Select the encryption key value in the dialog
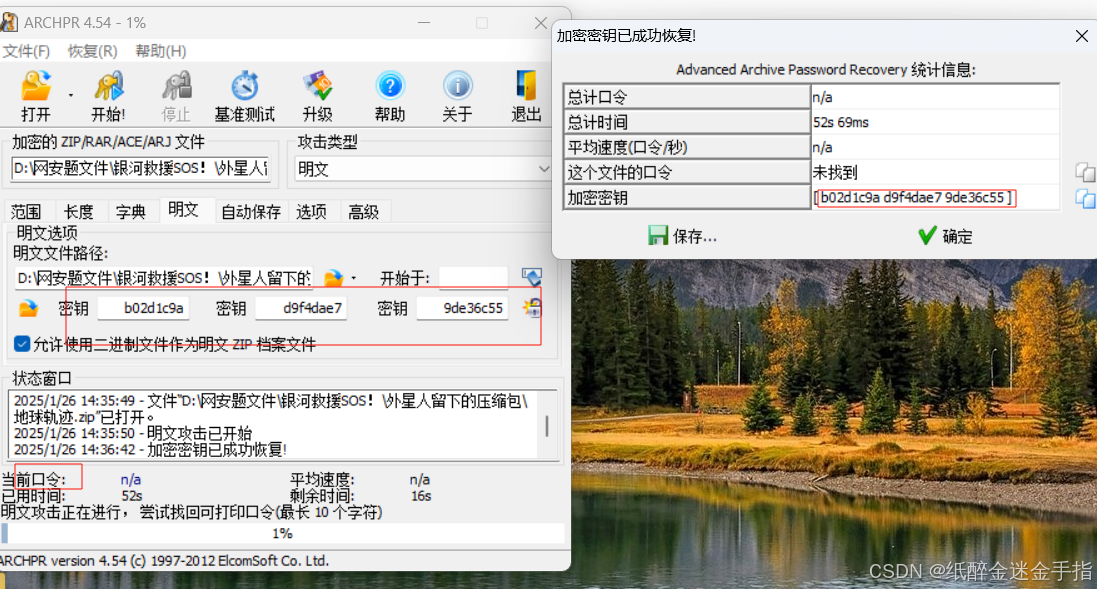The height and width of the screenshot is (589, 1097). pos(916,198)
